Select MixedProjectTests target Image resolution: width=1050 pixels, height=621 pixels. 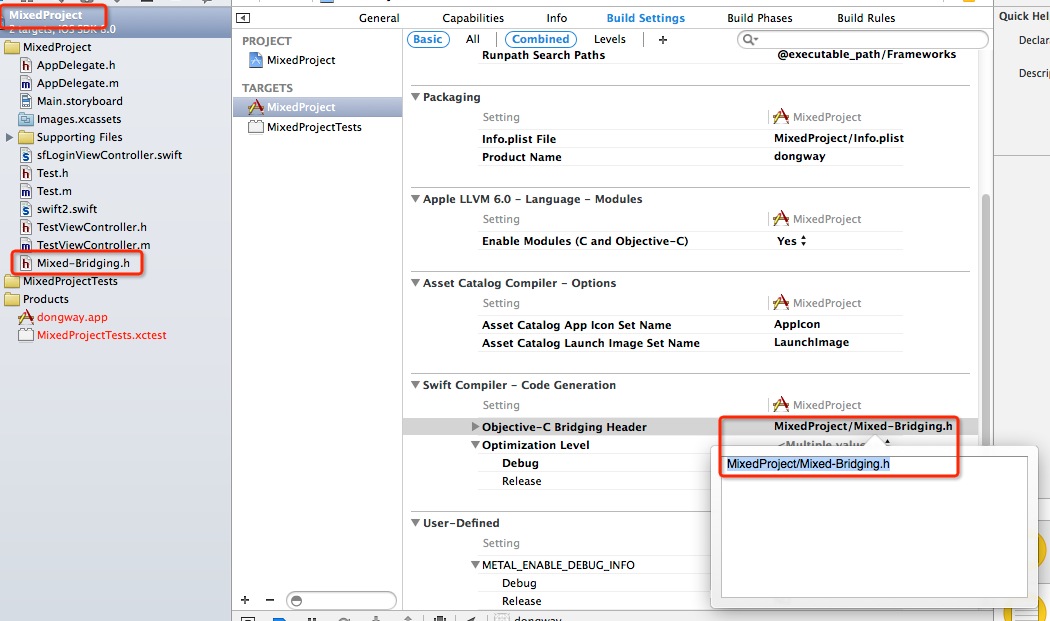[314, 127]
